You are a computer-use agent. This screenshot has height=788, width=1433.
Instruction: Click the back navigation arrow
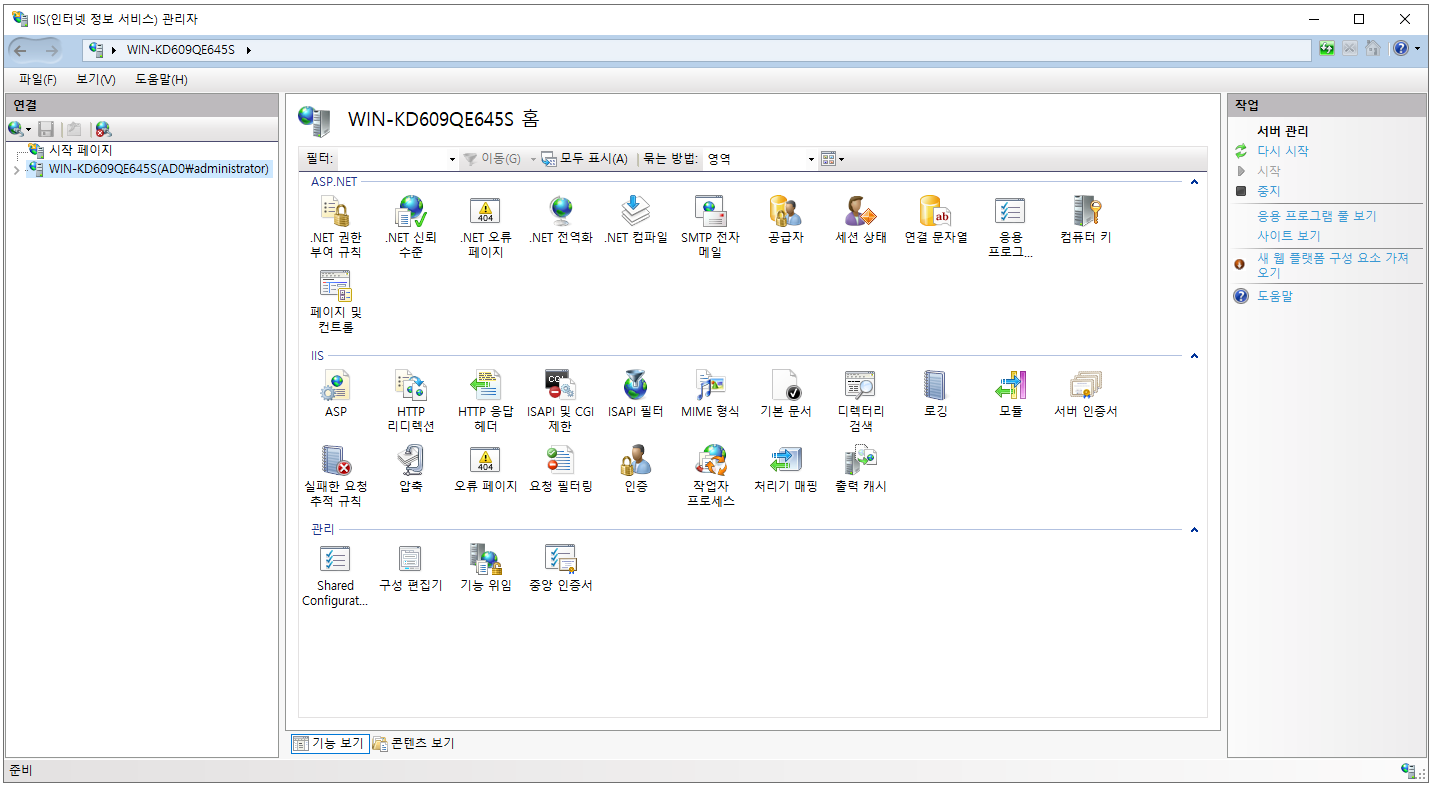(21, 49)
